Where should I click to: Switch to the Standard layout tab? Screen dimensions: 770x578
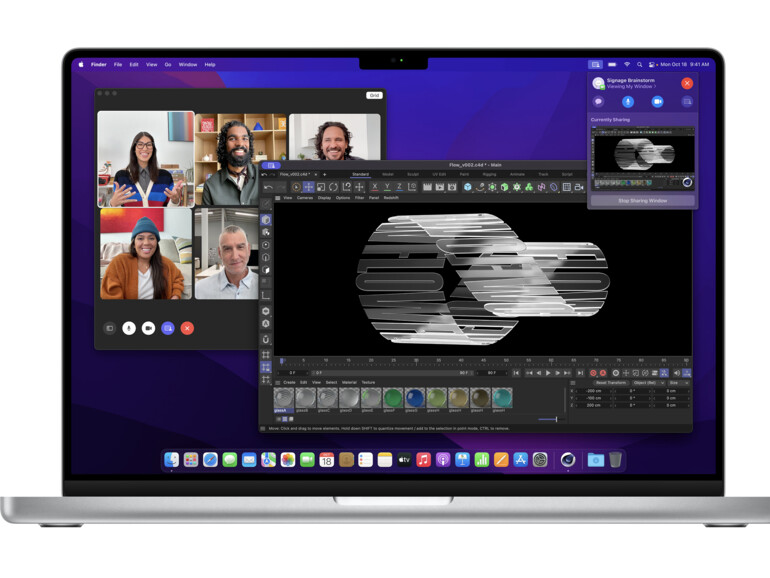(x=360, y=174)
